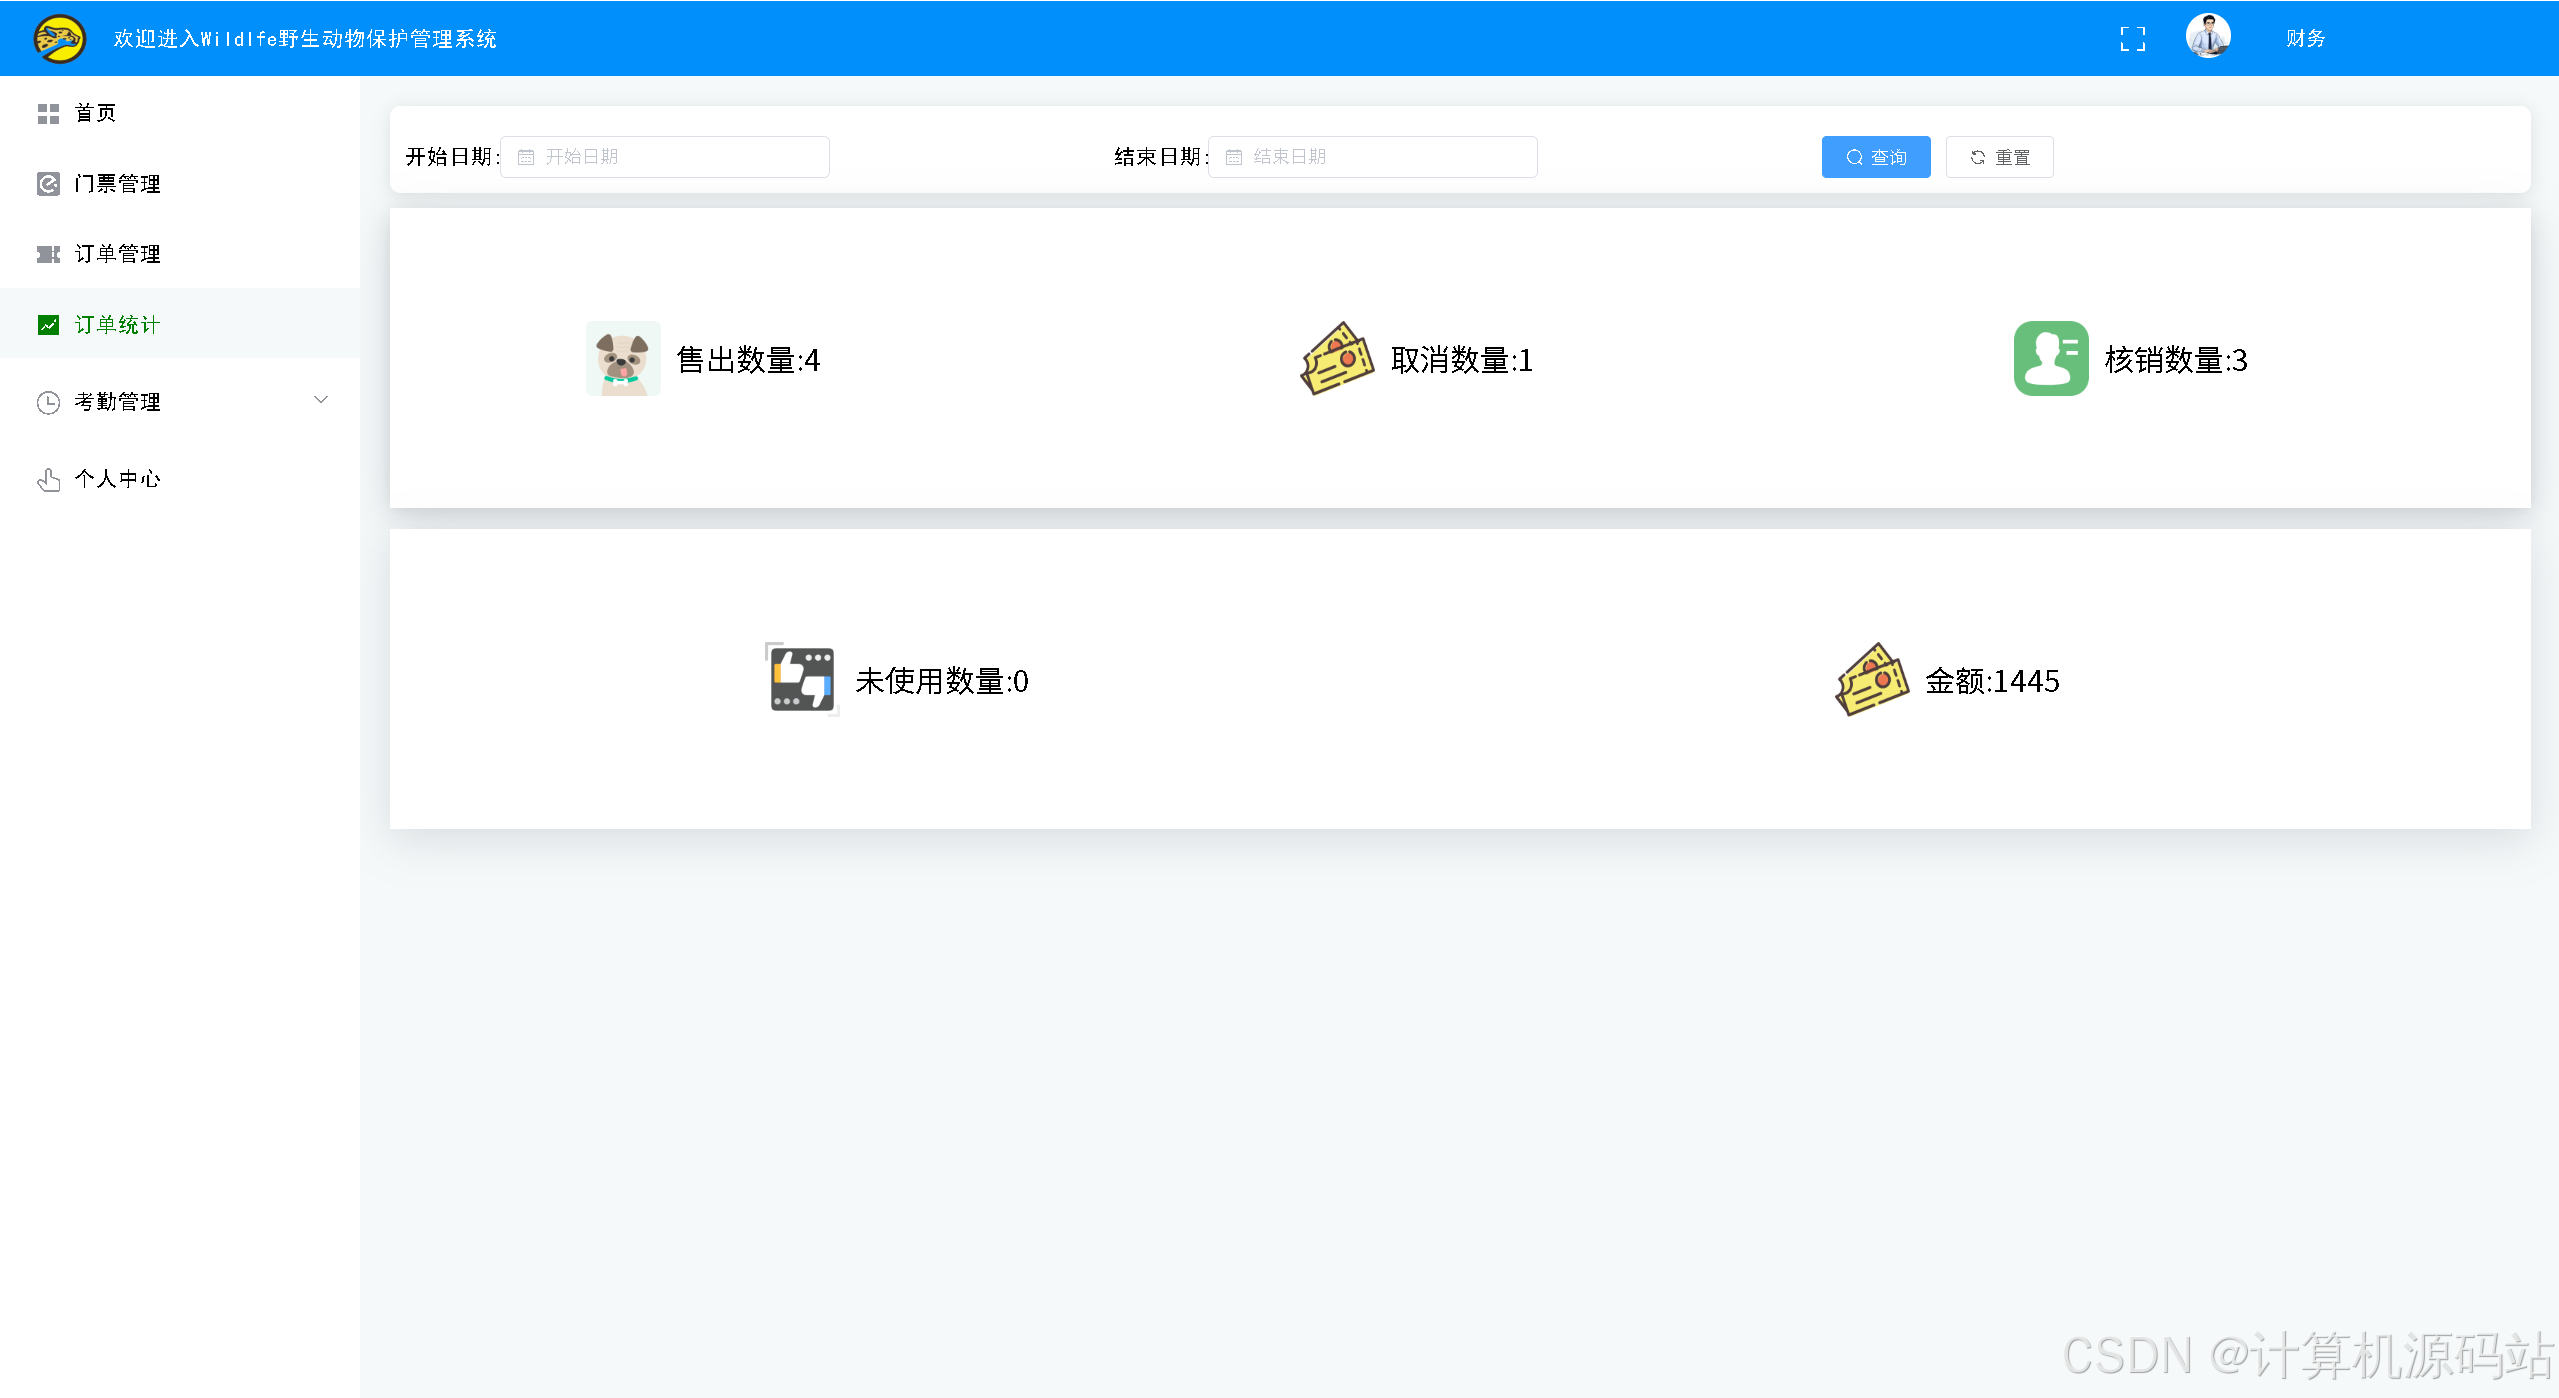
Task: Click the 首页 grid icon
Action: pyautogui.click(x=48, y=114)
